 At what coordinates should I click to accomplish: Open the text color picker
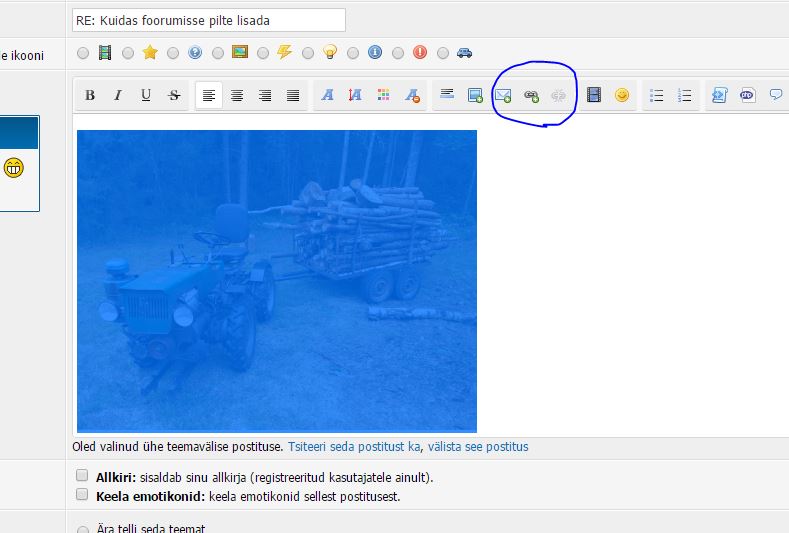(x=383, y=96)
